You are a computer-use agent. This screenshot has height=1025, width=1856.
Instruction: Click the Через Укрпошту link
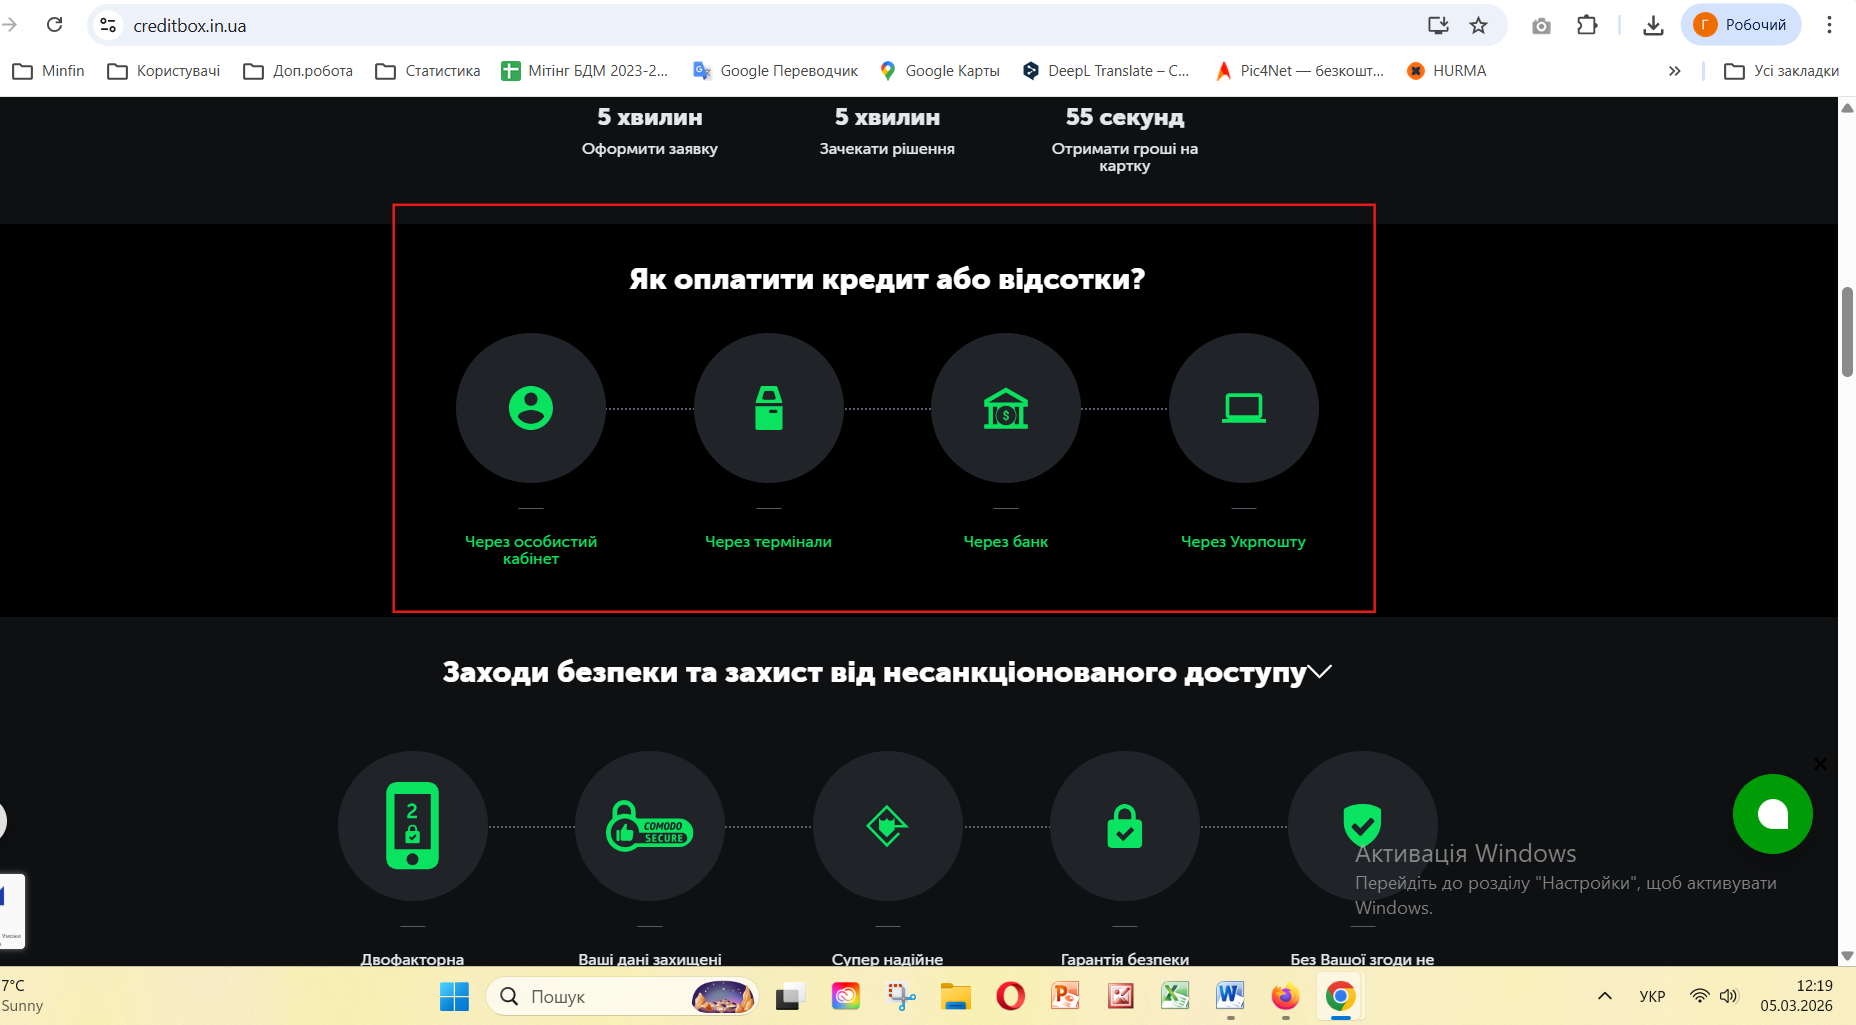point(1243,541)
